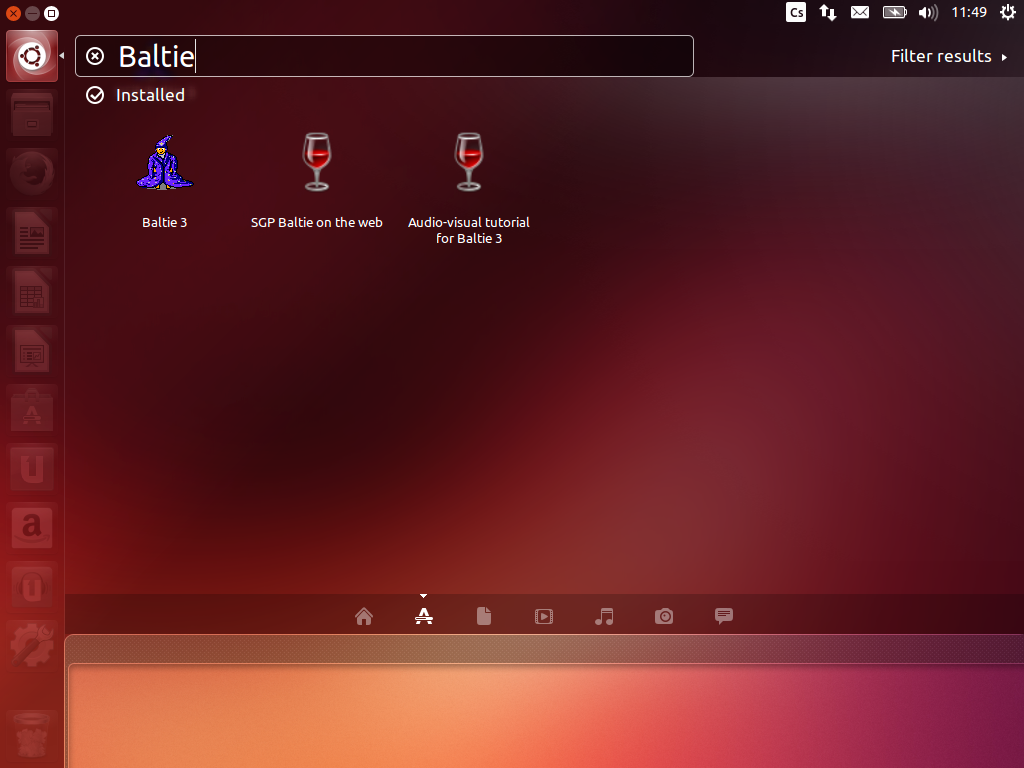Select the Applications lens icon

(x=424, y=616)
